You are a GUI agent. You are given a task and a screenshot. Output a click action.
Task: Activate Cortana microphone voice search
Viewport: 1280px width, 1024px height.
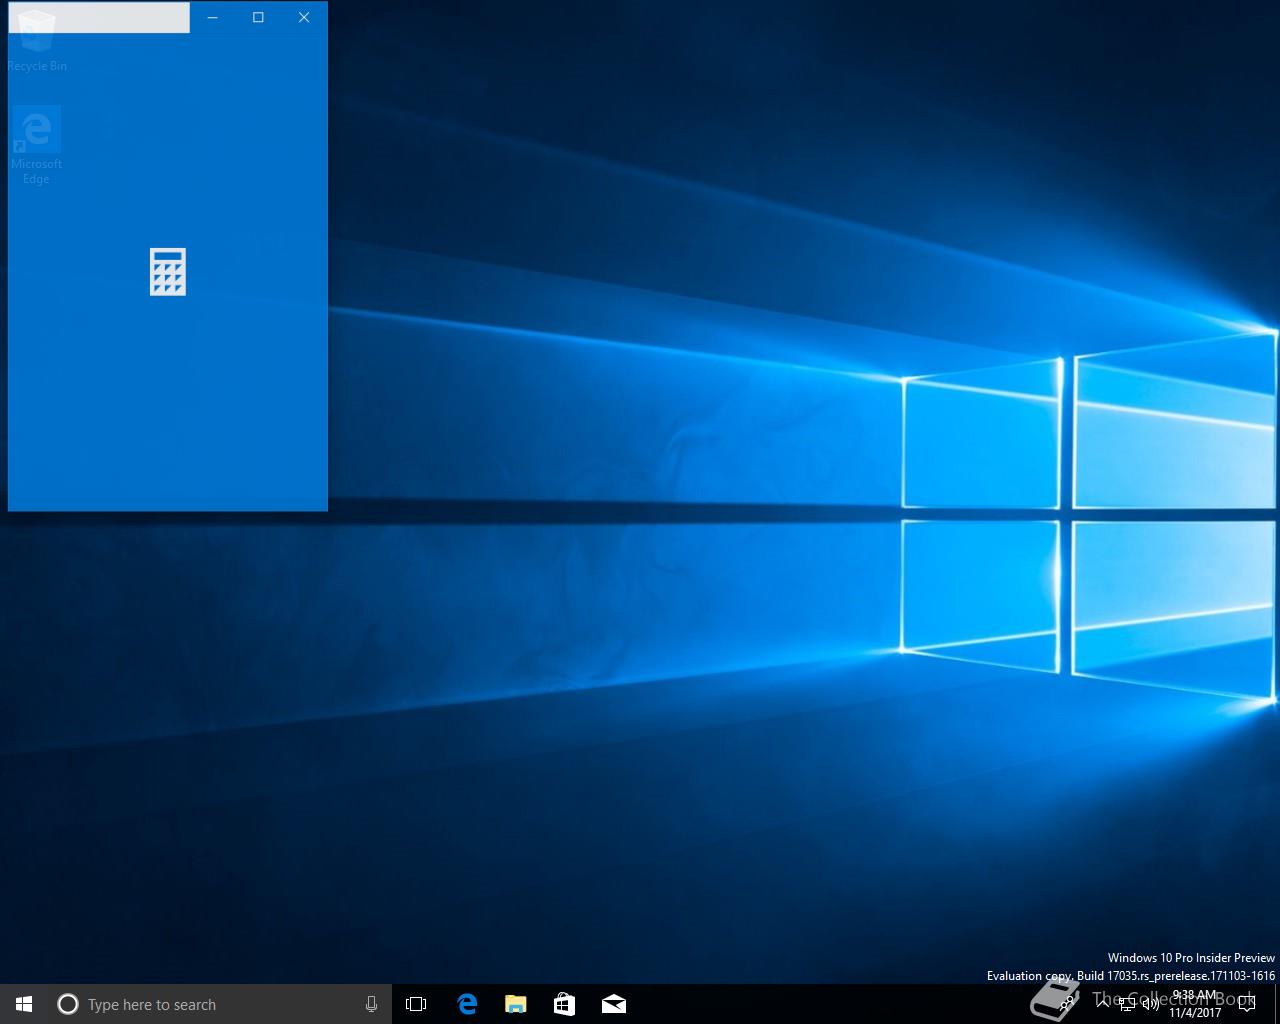click(x=371, y=1004)
